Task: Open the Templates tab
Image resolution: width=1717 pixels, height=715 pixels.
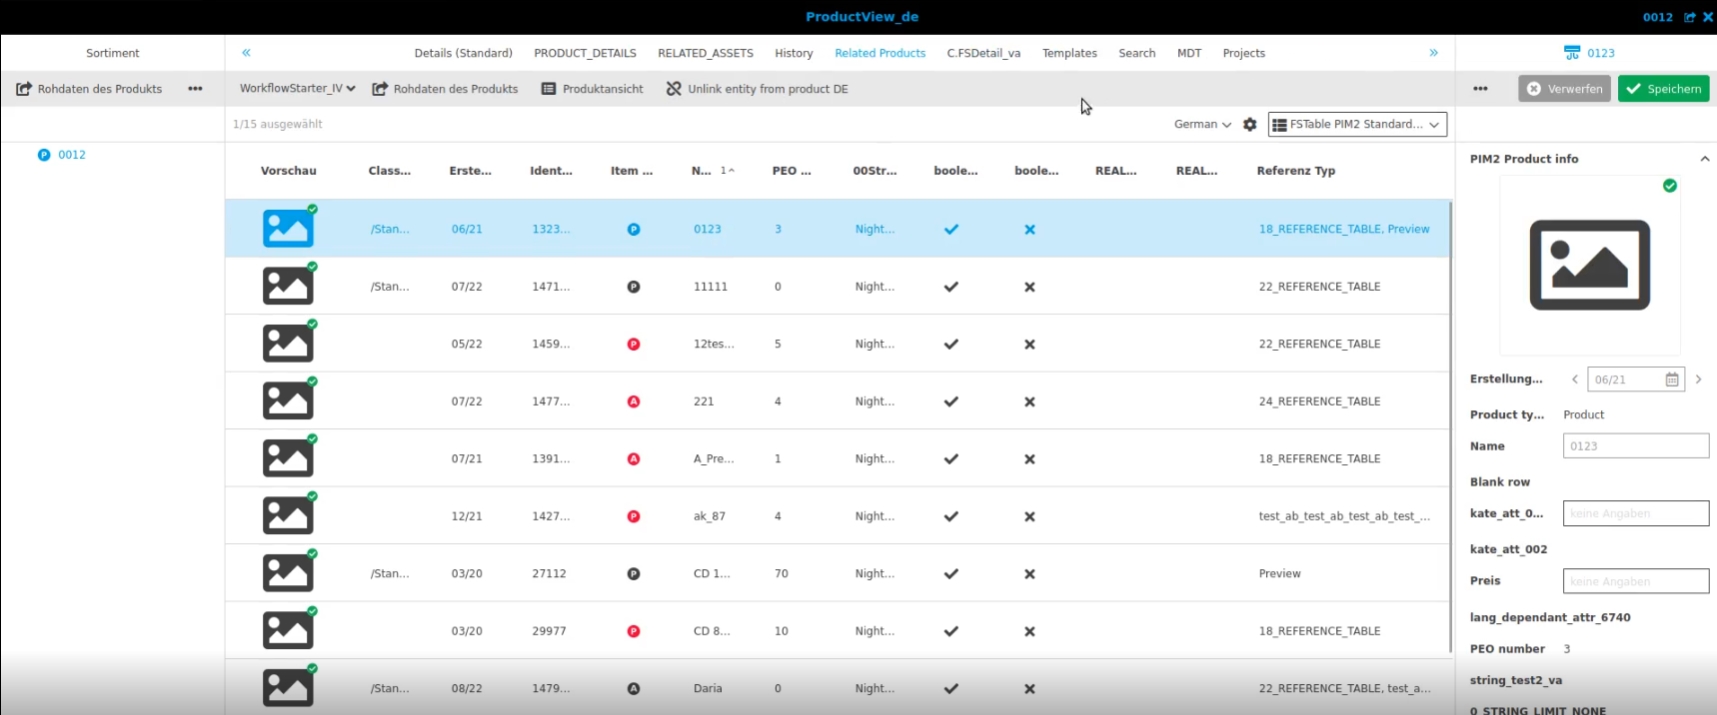Action: tap(1069, 53)
